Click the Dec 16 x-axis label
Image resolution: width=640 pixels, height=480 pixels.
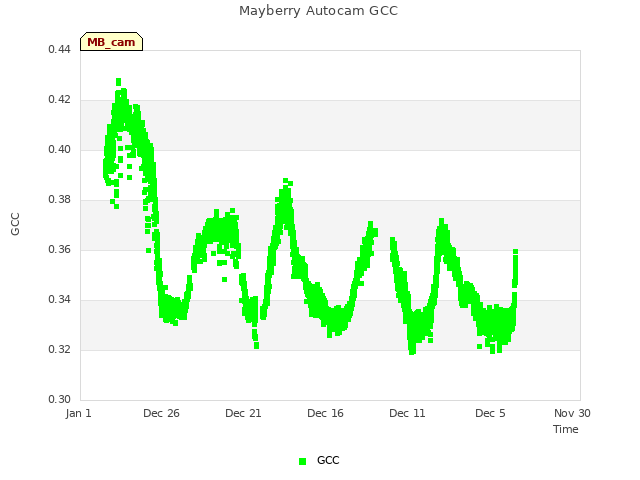(x=325, y=413)
